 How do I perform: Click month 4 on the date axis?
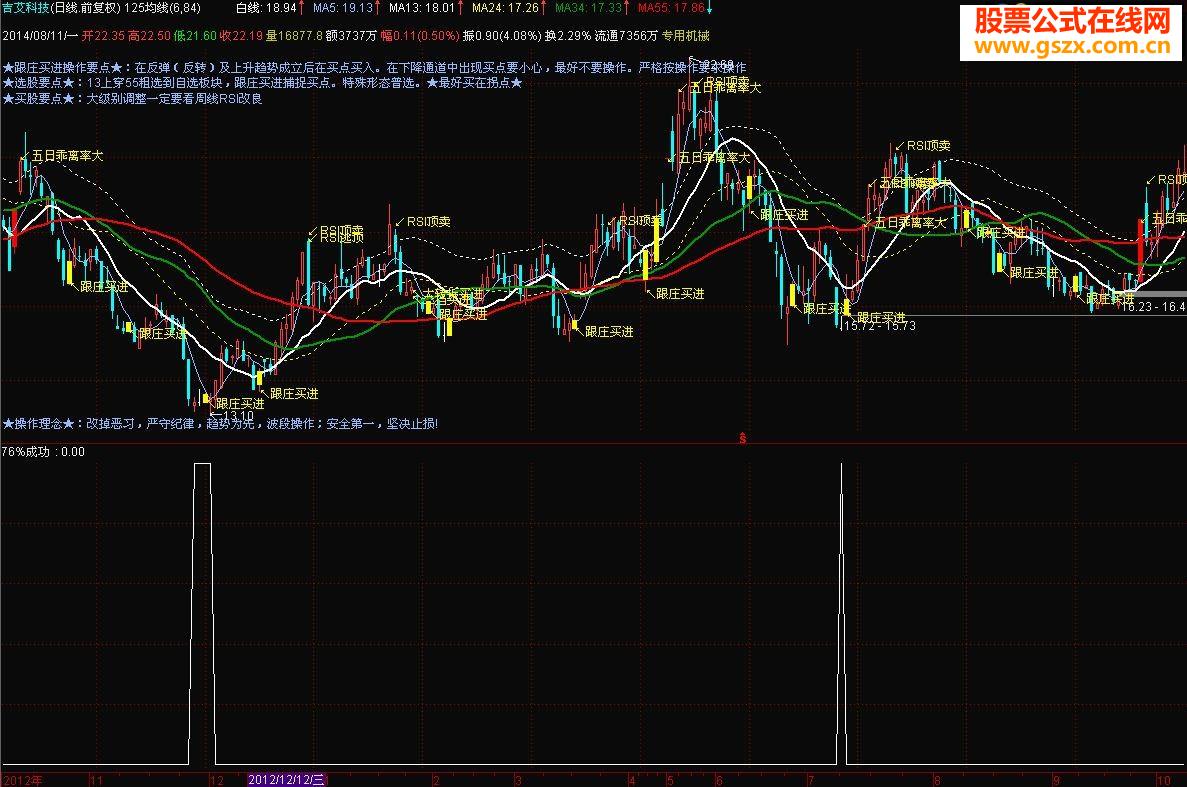pyautogui.click(x=631, y=780)
